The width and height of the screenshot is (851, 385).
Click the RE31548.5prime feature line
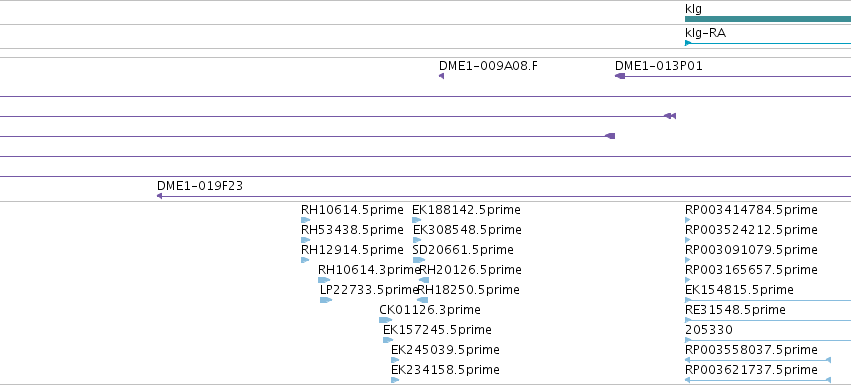(x=768, y=320)
